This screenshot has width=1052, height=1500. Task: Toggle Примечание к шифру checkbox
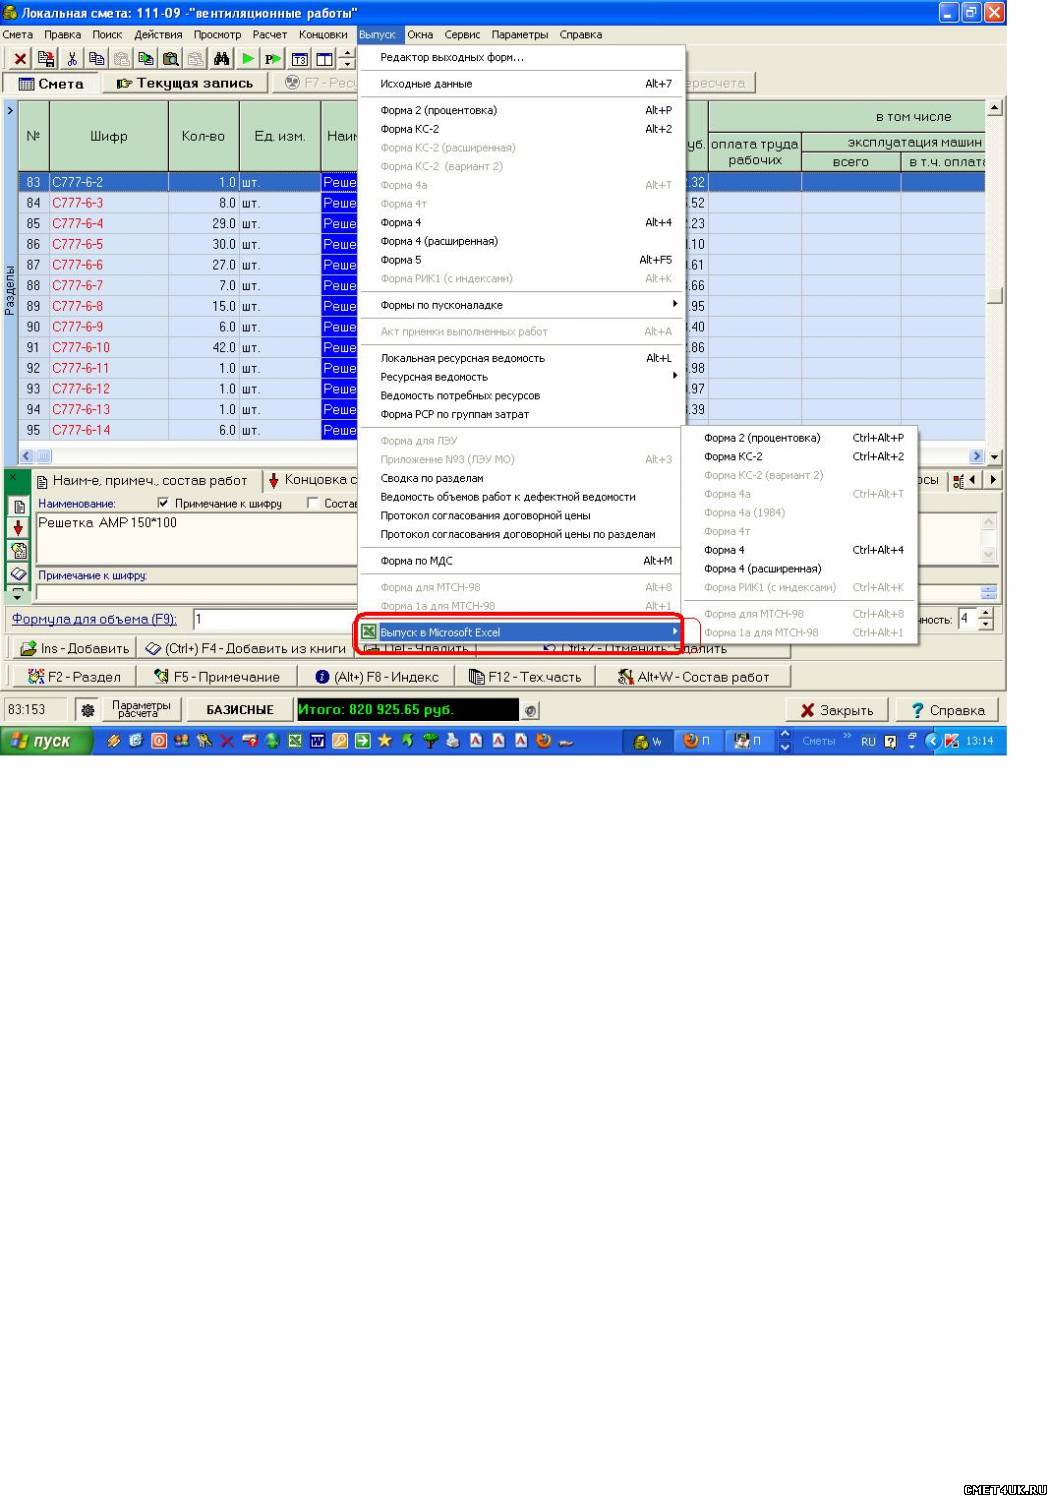click(163, 503)
